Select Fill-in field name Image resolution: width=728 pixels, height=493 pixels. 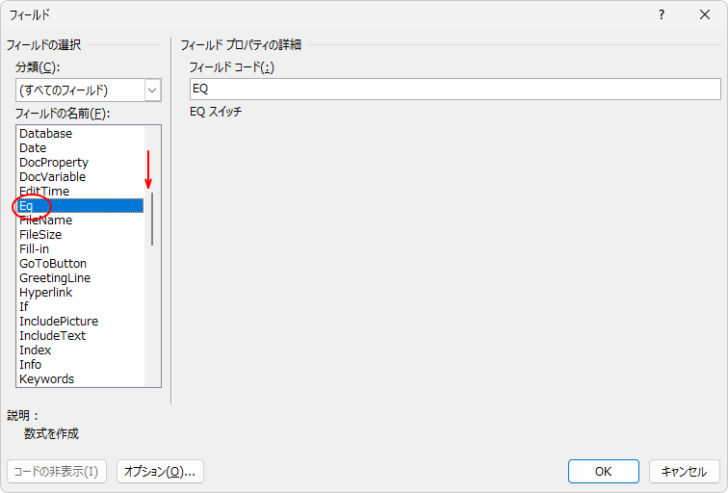80,249
